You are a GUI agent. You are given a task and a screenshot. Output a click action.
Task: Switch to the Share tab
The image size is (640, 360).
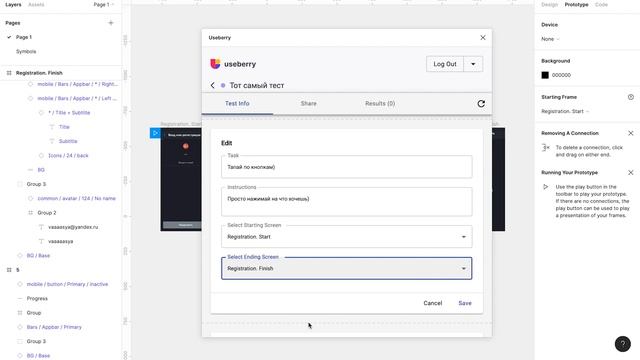309,104
